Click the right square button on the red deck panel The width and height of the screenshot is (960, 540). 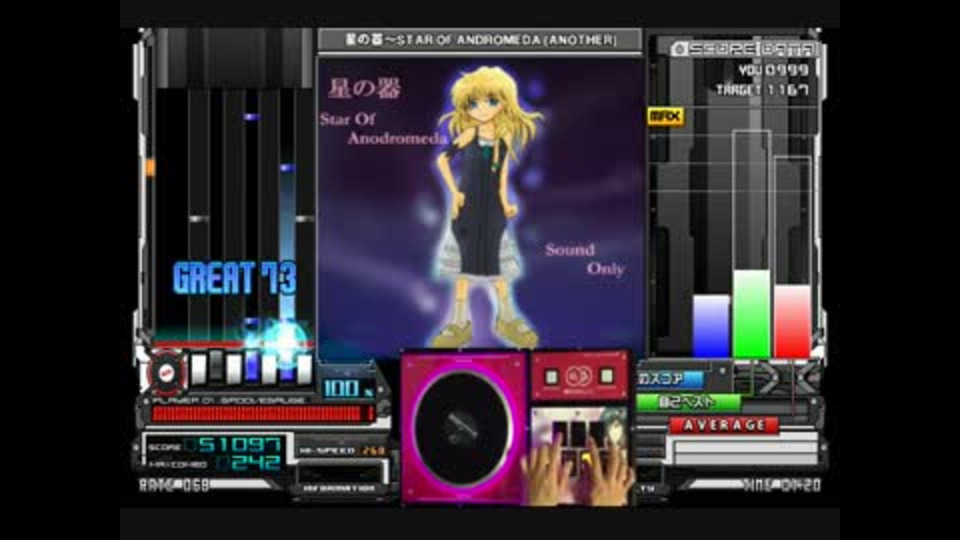point(606,376)
